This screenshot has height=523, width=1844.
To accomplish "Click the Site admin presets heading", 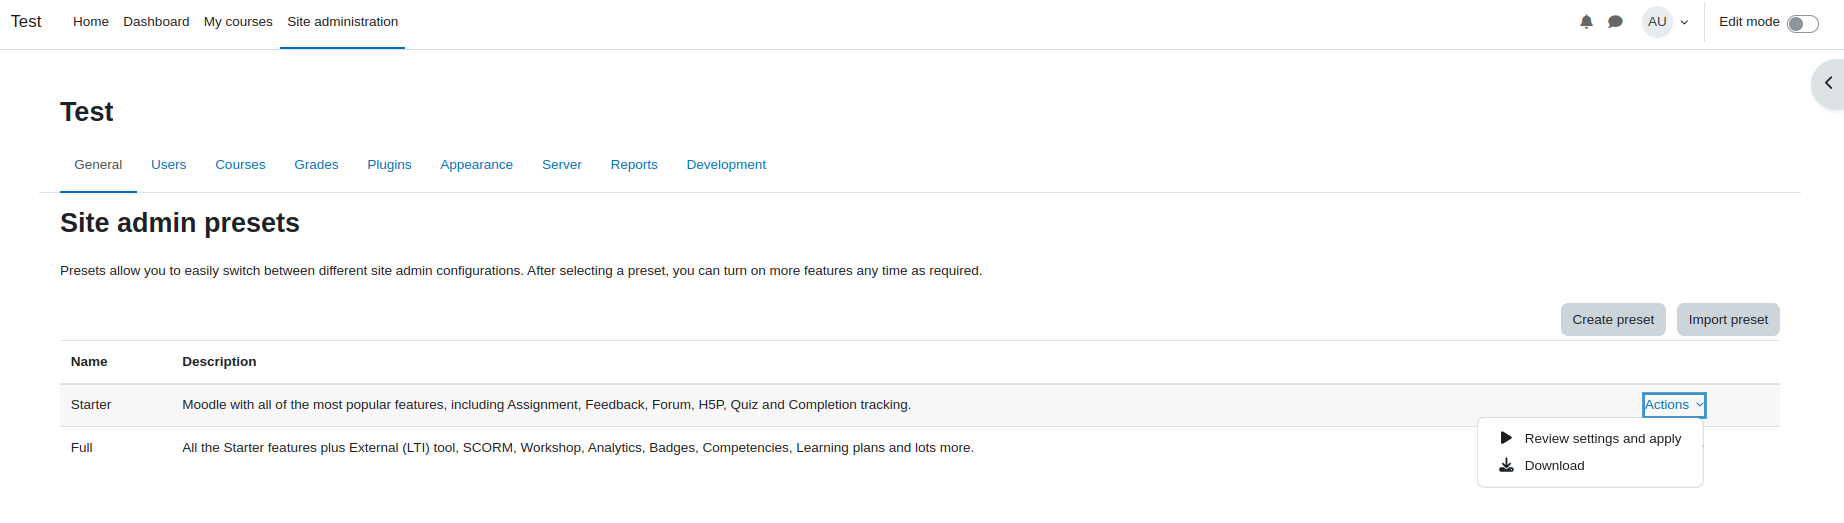I will 180,223.
